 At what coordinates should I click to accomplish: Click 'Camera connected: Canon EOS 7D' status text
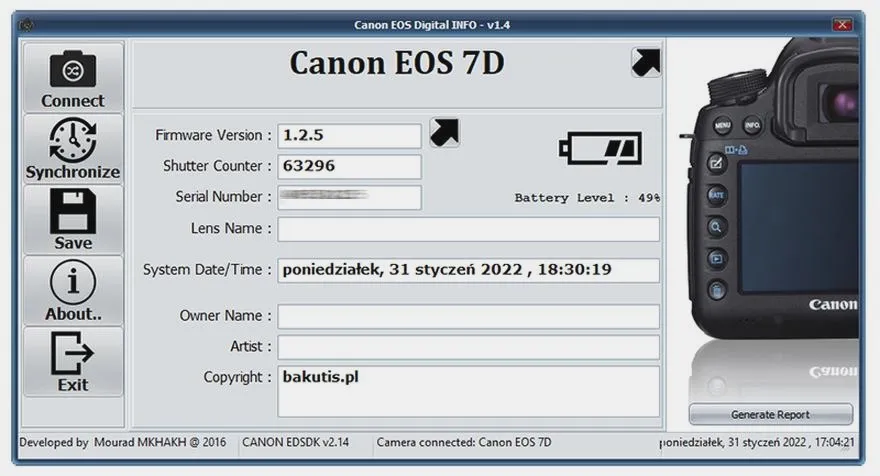(x=464, y=442)
